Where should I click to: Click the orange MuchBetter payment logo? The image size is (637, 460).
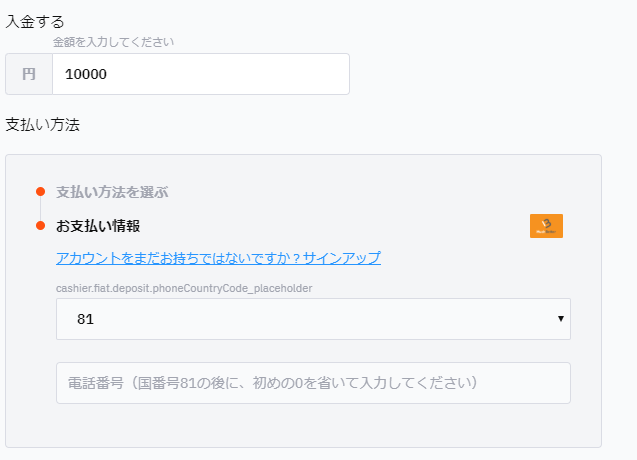click(x=546, y=226)
